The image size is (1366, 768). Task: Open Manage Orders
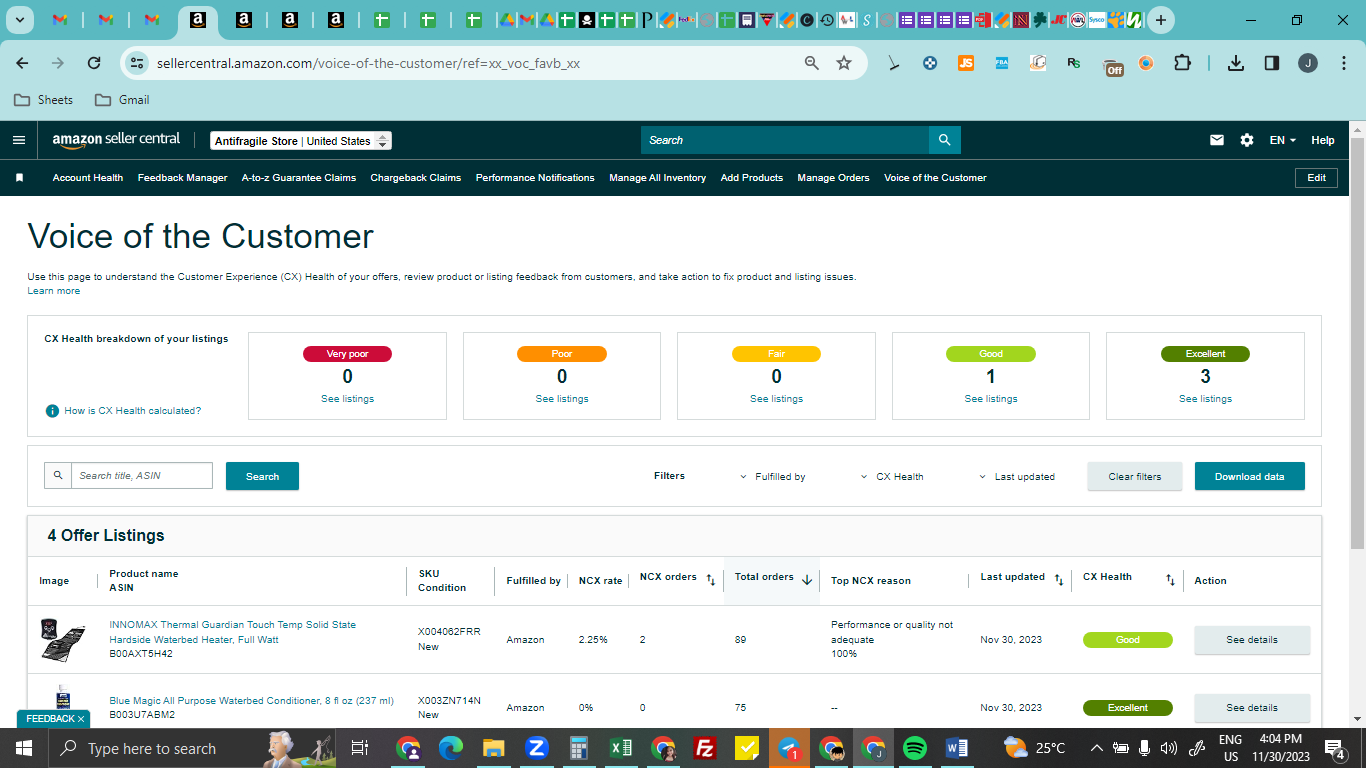coord(833,178)
